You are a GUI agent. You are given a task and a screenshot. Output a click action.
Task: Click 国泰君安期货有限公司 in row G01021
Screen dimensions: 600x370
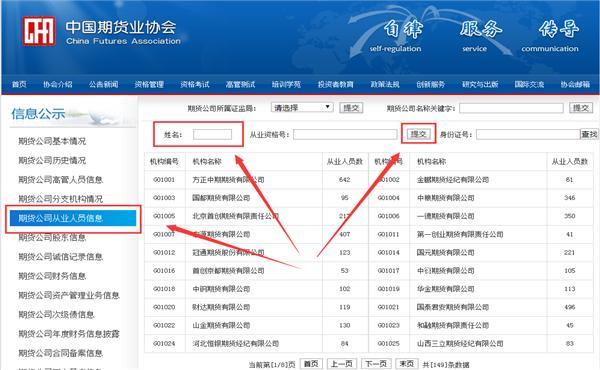coord(453,307)
